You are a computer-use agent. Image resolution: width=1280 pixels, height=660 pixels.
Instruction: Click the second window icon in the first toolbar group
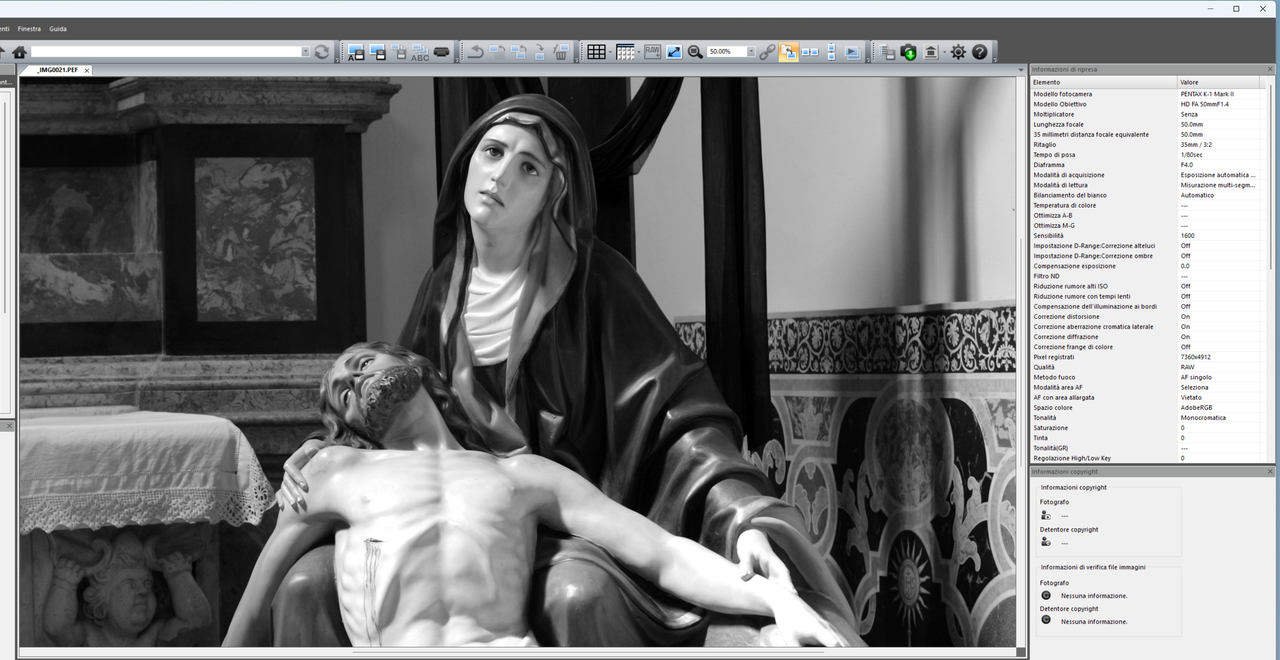(377, 52)
